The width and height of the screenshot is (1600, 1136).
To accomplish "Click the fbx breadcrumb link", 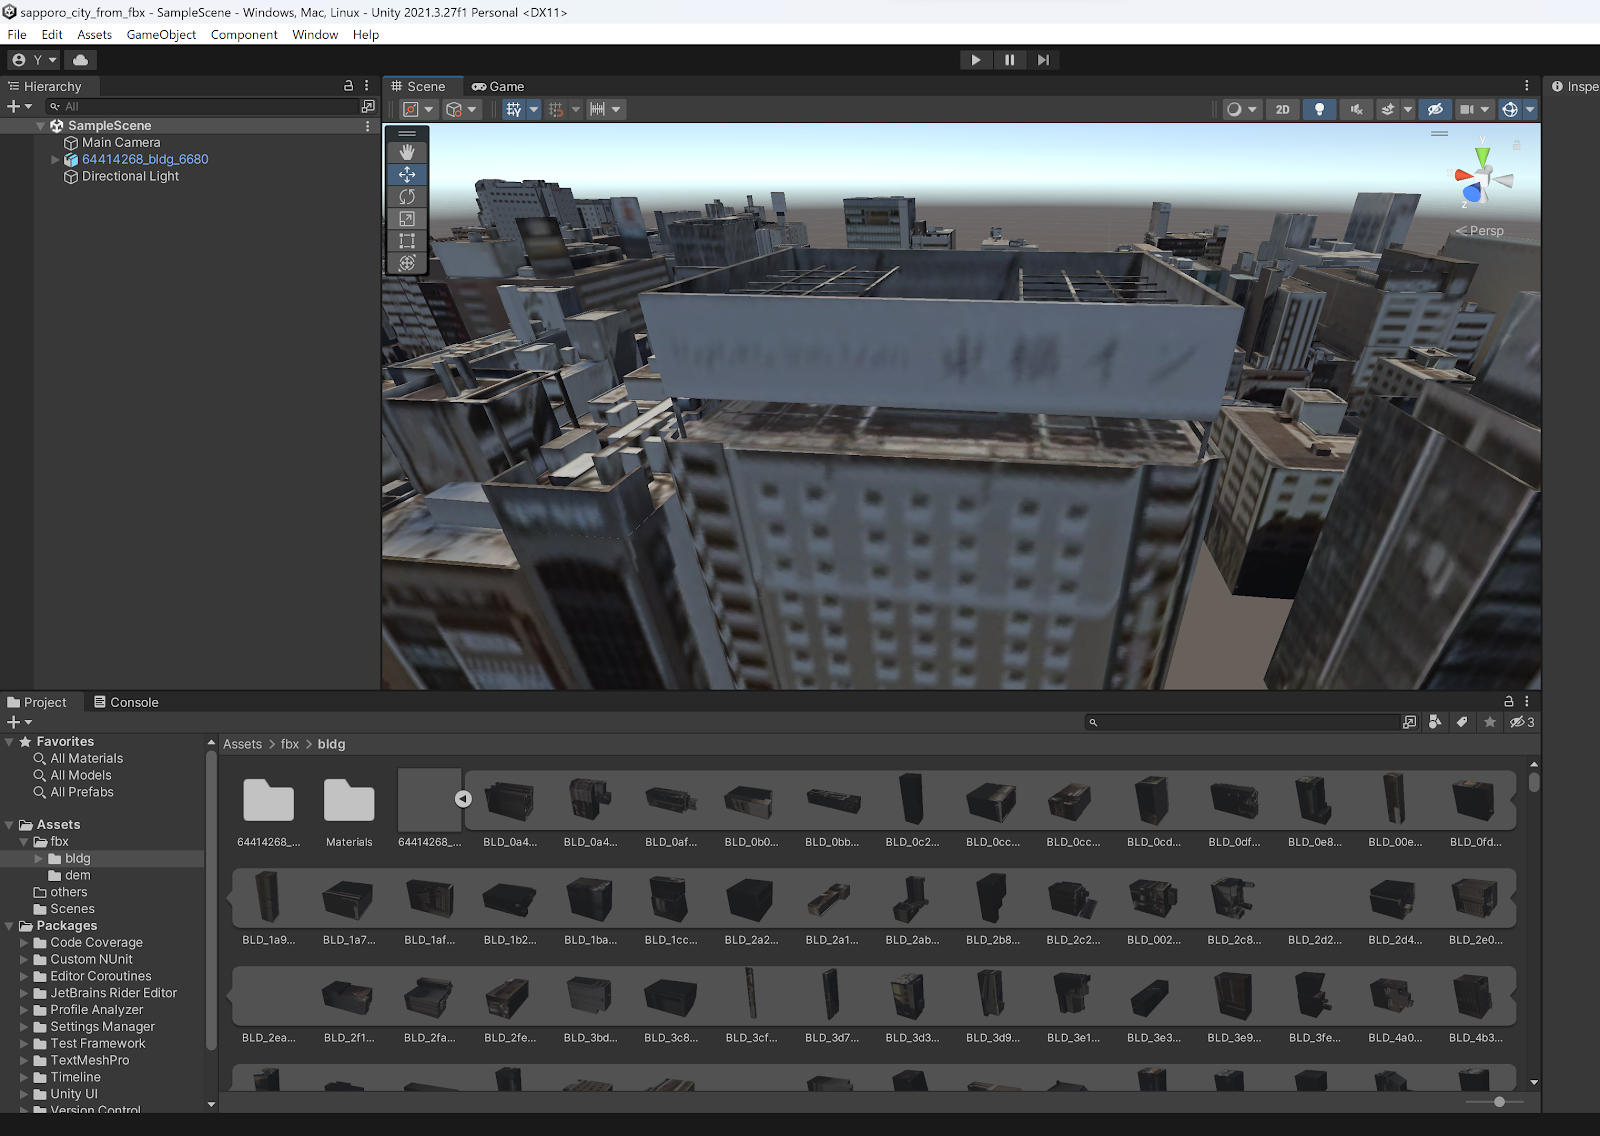I will 290,744.
